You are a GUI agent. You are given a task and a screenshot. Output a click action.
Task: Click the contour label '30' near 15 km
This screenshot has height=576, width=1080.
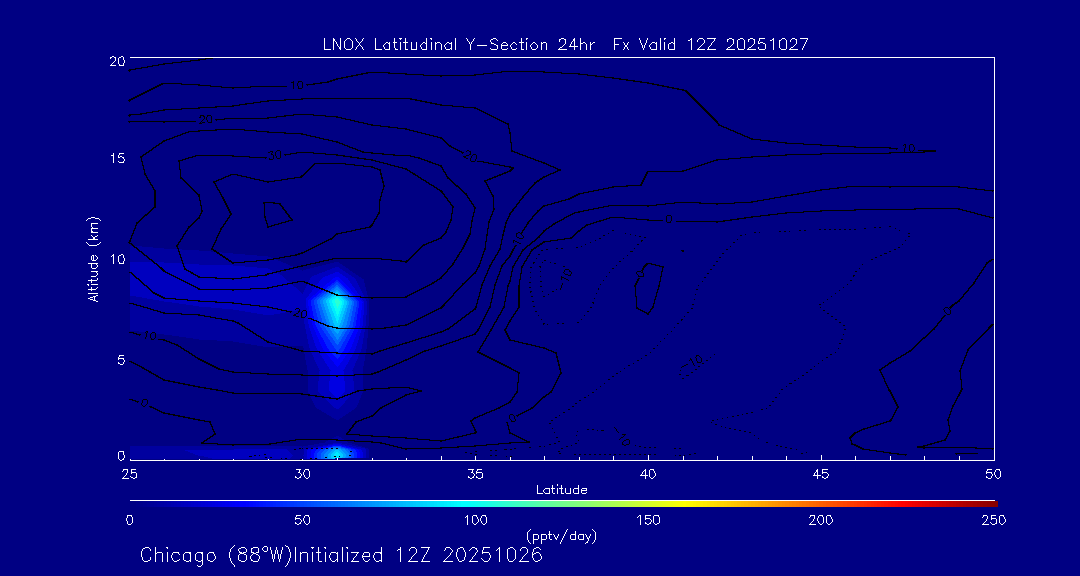pos(276,155)
